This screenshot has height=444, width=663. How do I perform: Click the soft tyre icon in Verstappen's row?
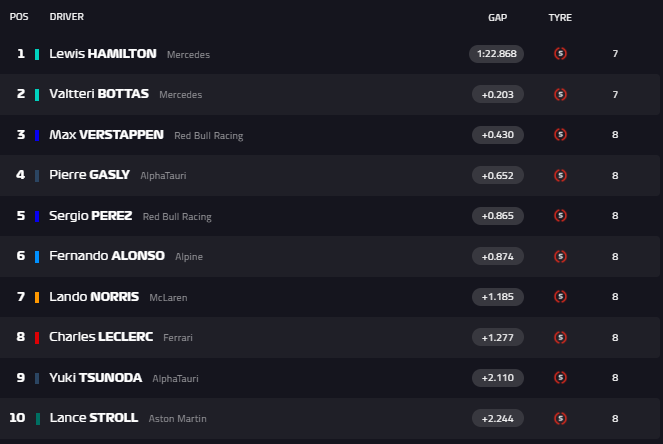click(560, 135)
